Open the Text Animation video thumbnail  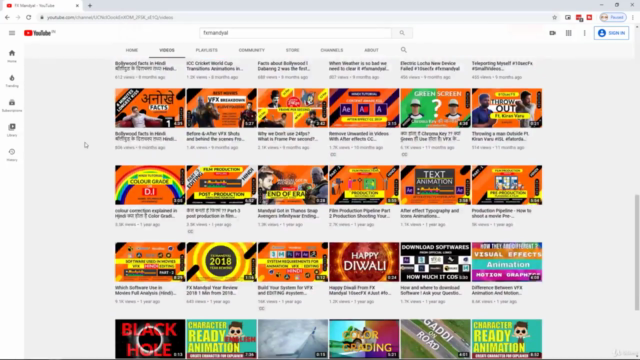(436, 185)
